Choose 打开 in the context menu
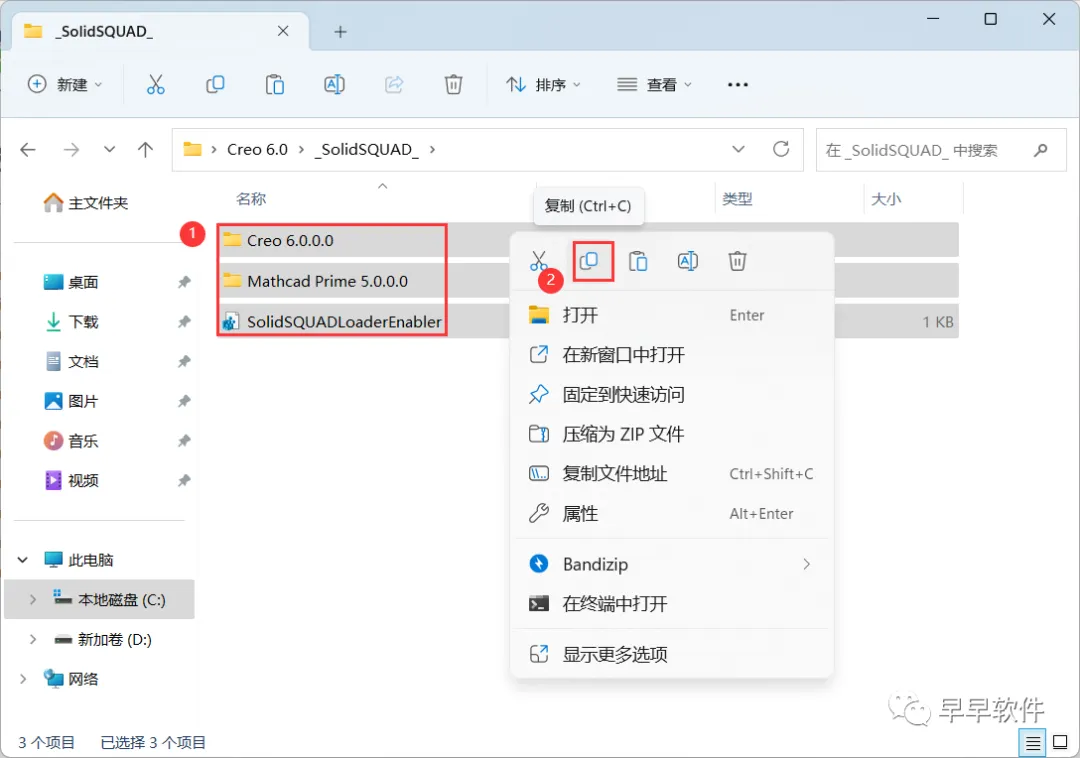The width and height of the screenshot is (1080, 758). pos(672,315)
